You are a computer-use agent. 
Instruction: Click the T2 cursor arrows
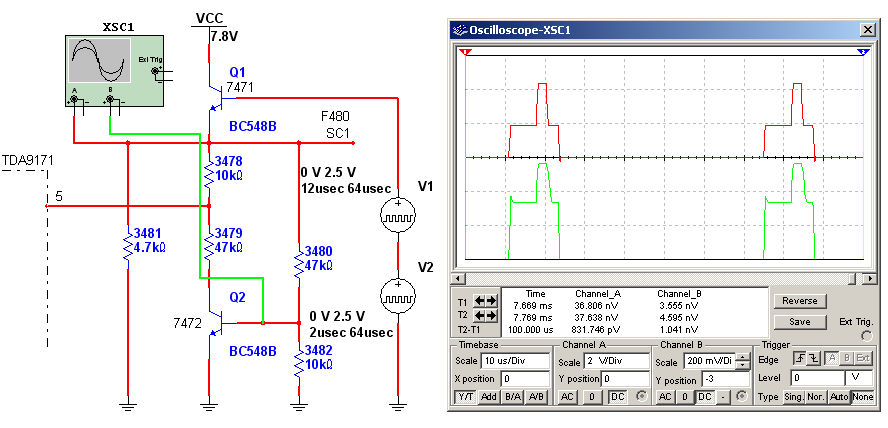484,315
